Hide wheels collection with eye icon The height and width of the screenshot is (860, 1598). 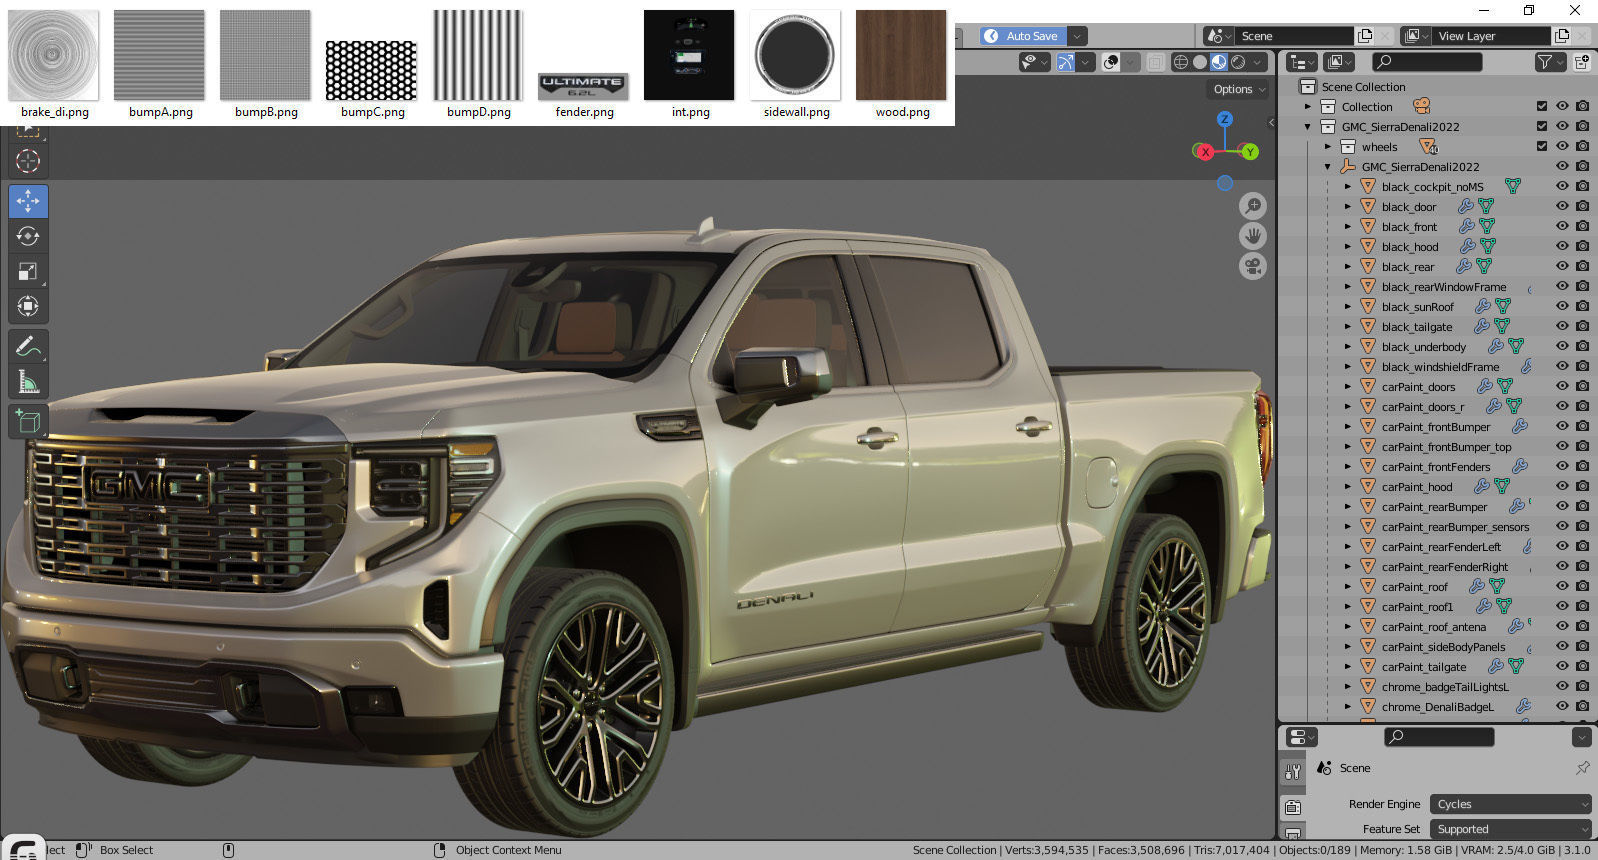point(1562,146)
